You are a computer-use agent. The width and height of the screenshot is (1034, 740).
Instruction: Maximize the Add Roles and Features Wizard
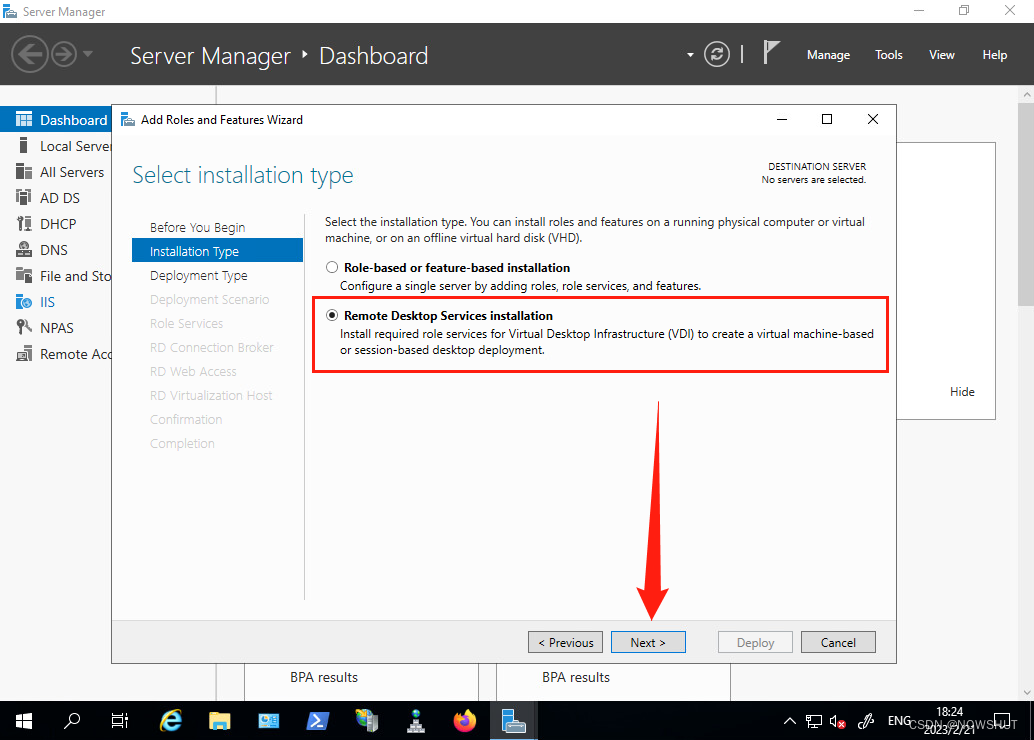[827, 119]
